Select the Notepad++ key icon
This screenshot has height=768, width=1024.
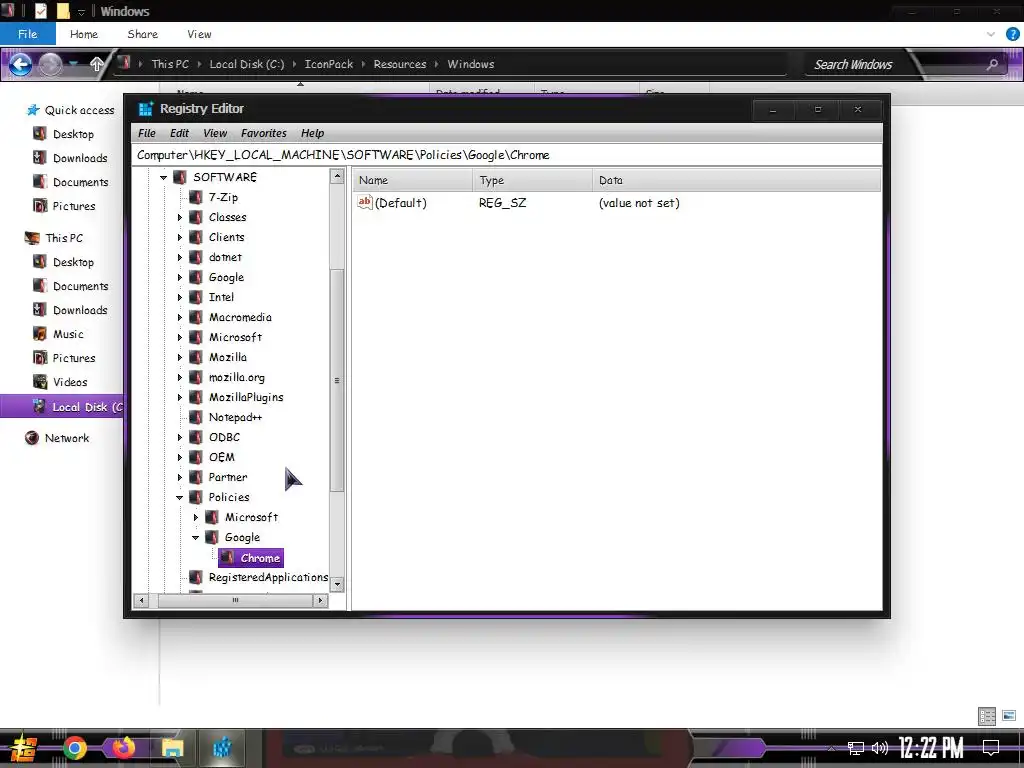195,417
